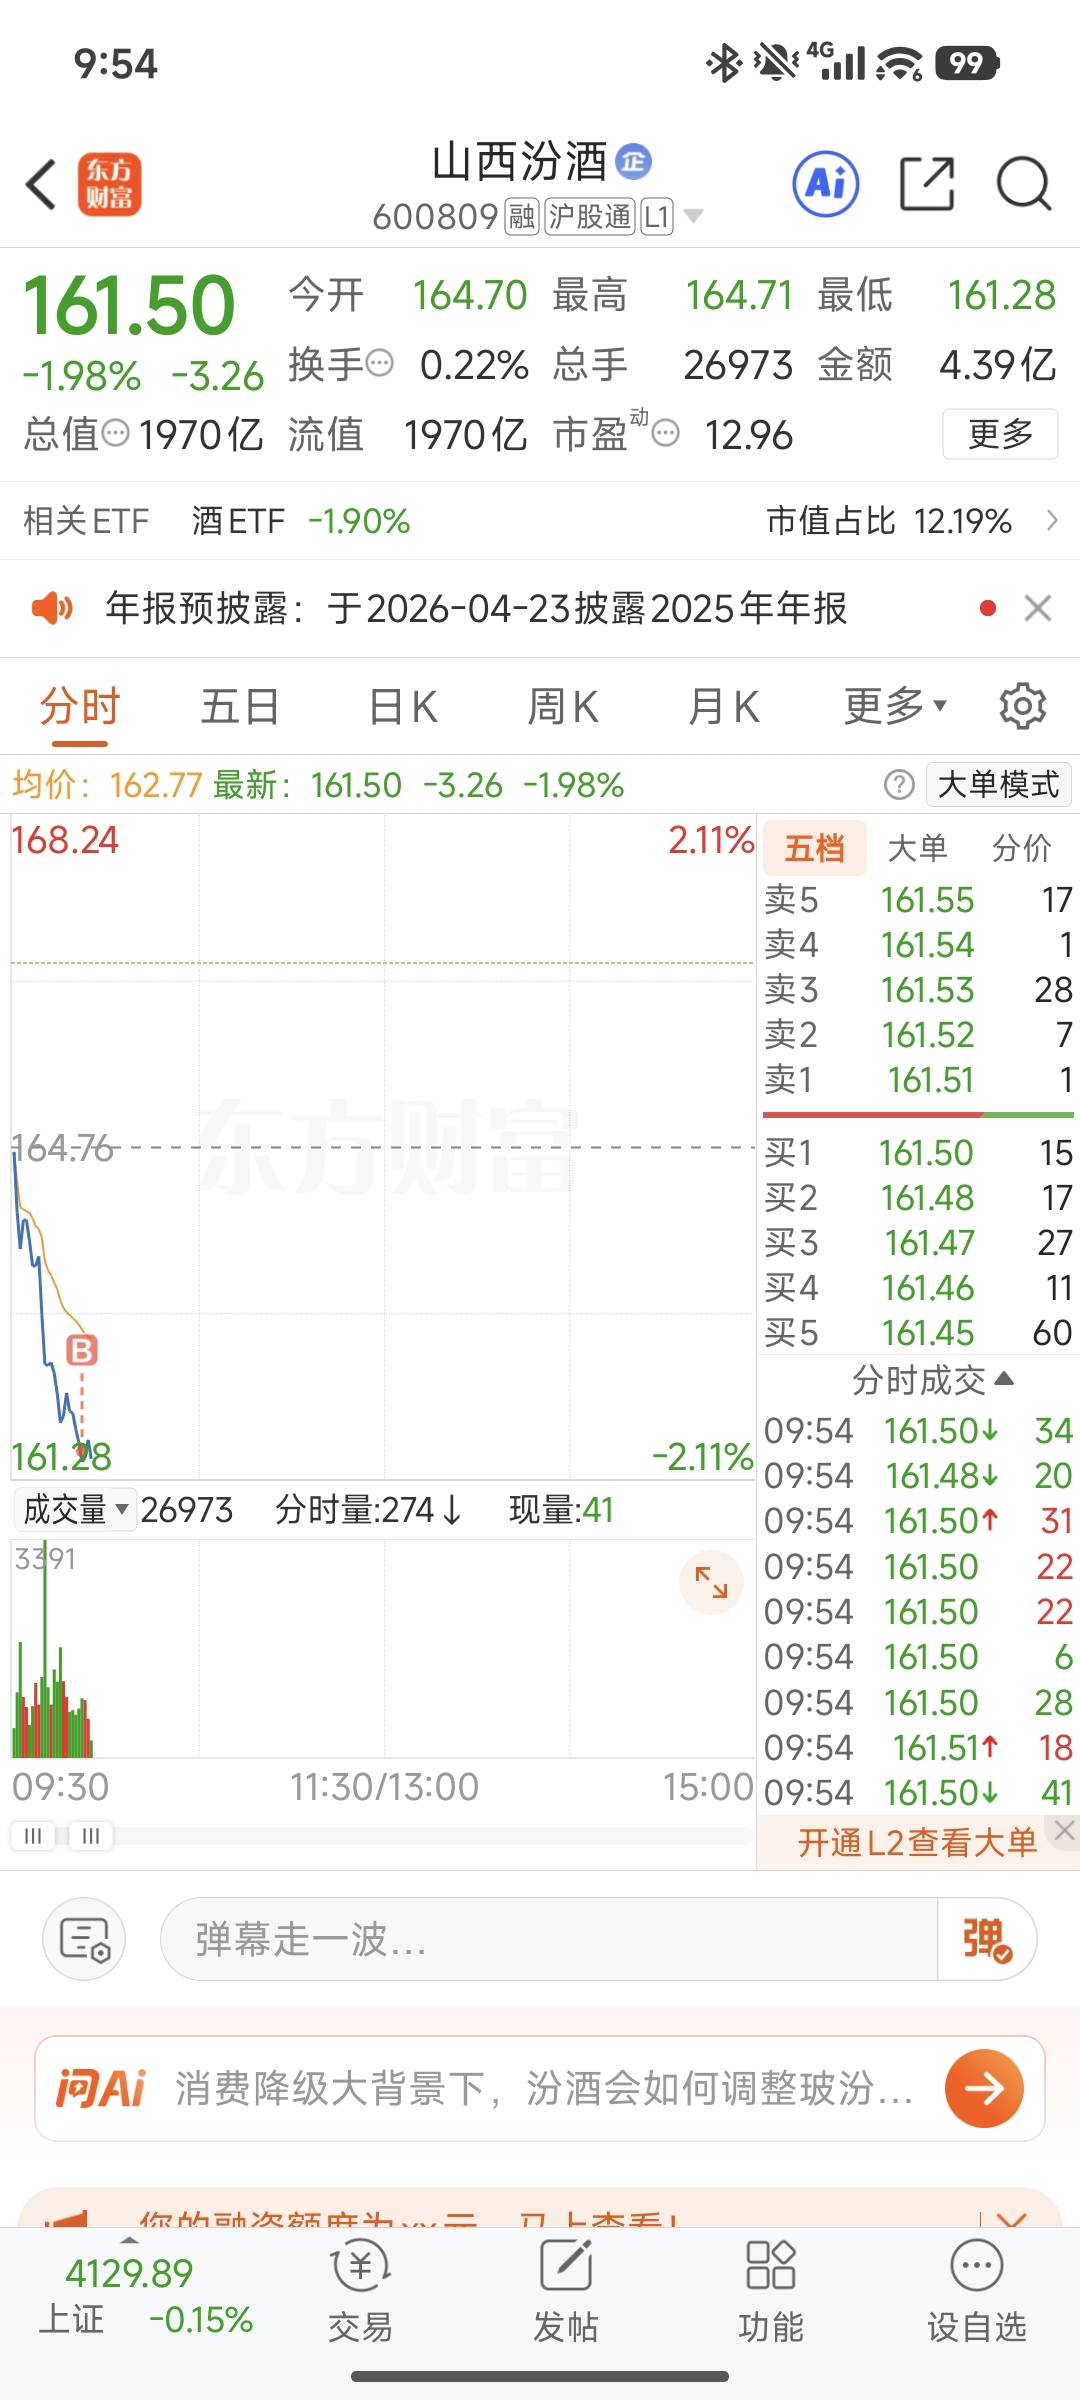Select the 五档 order book tab

tap(815, 848)
